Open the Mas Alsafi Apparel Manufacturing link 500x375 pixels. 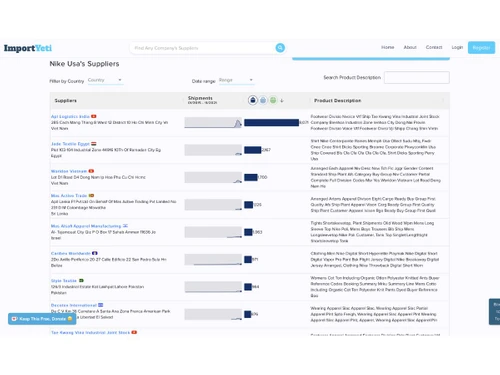[x=86, y=226]
